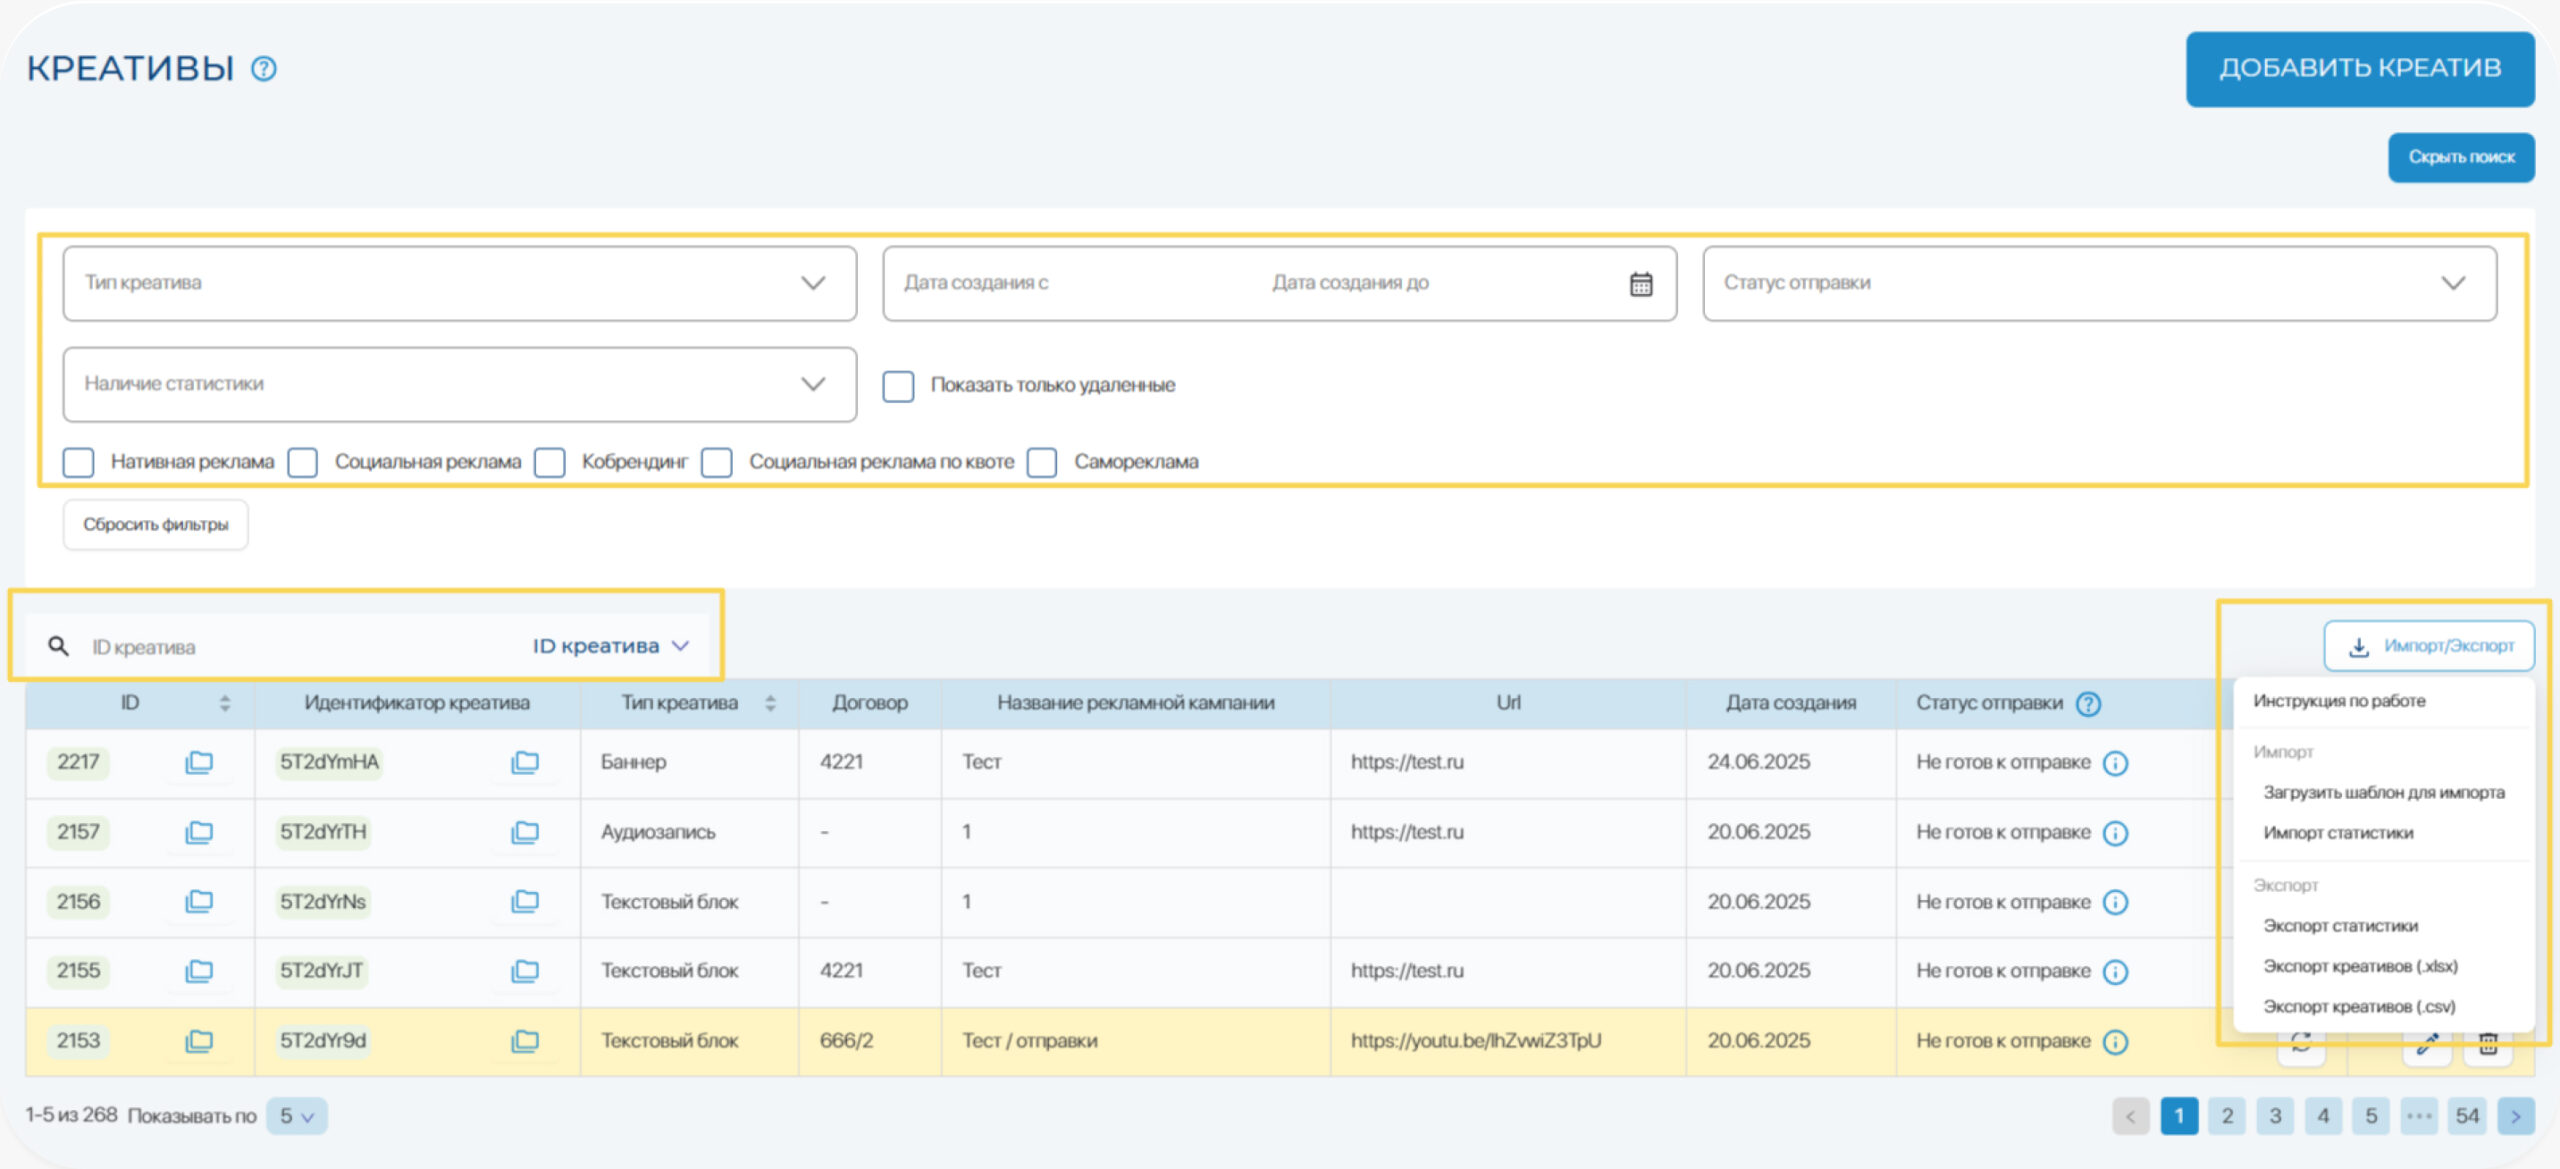The image size is (2560, 1169).
Task: Sort table by ID column arrows
Action: tap(225, 703)
